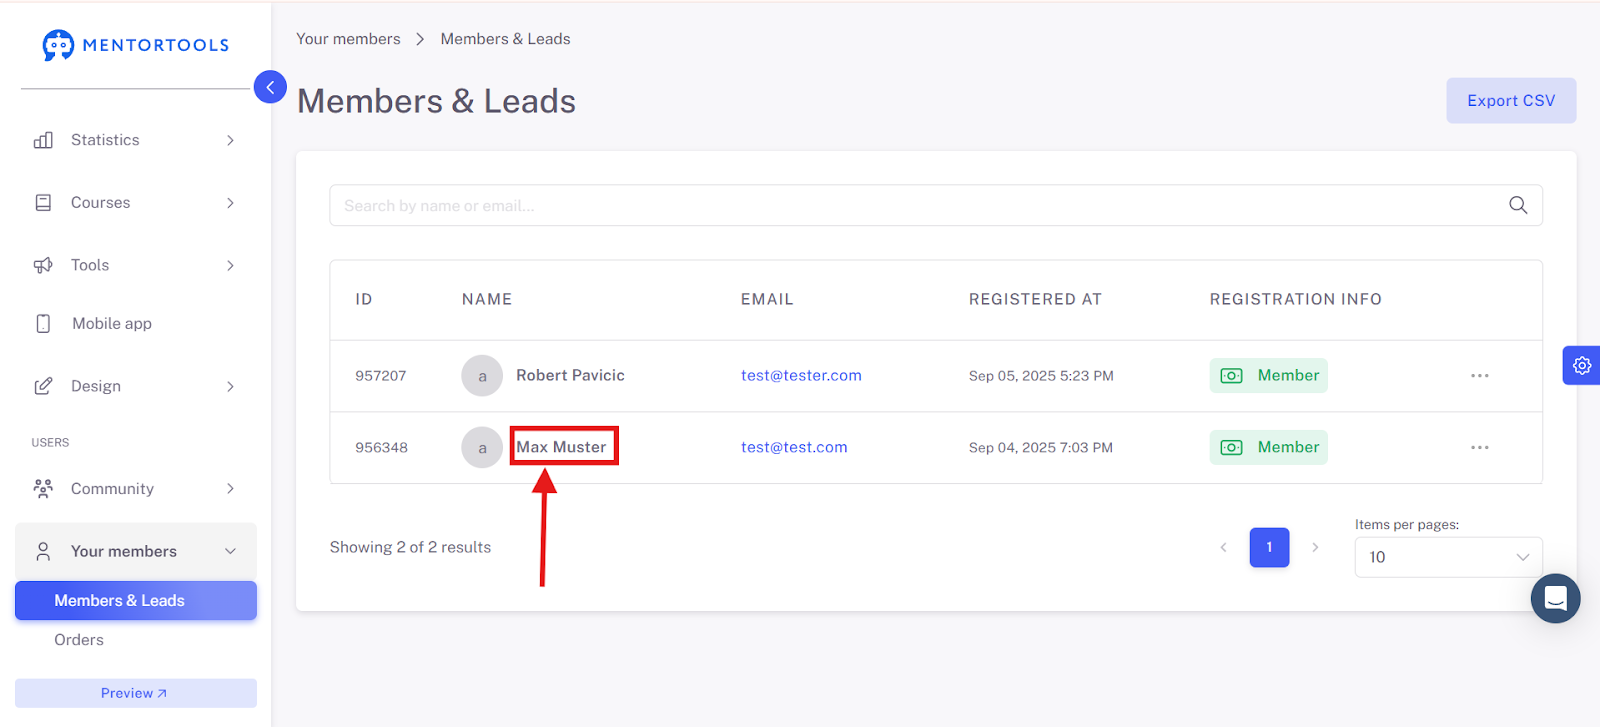The height and width of the screenshot is (727, 1600).
Task: Open the Statistics menu item
Action: pos(136,140)
